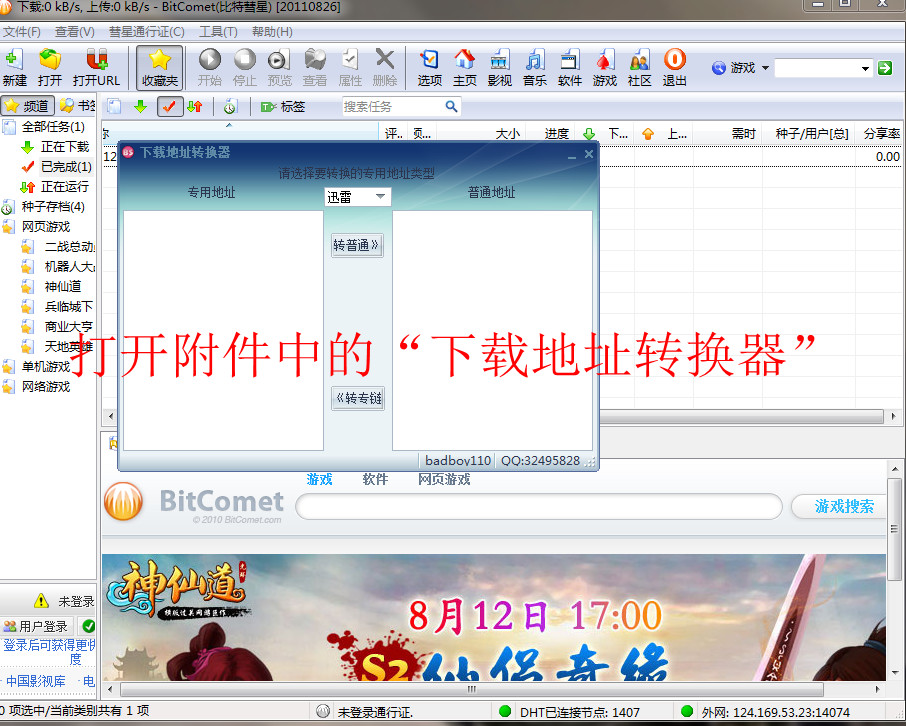This screenshot has height=726, width=906.
Task: Open the 影视 movies icon
Action: (500, 67)
